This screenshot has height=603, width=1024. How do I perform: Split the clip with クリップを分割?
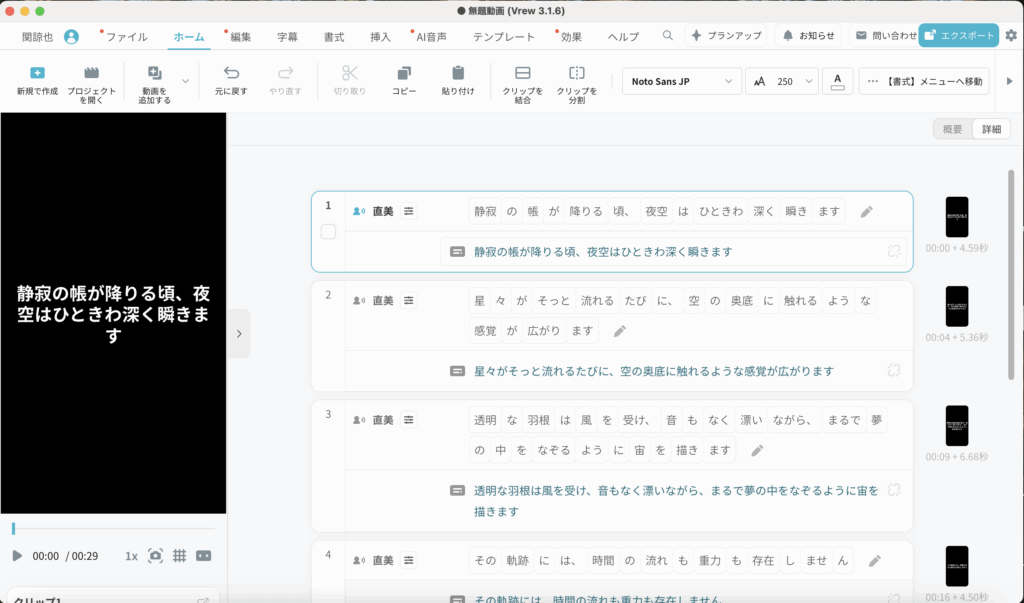coord(577,82)
